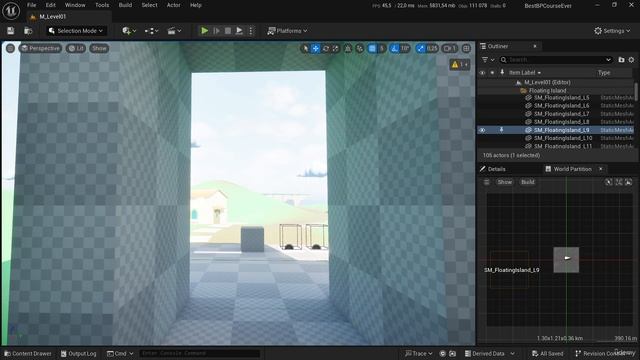Start Play in Editor with the green play button
This screenshot has height=360, width=640.
204,31
